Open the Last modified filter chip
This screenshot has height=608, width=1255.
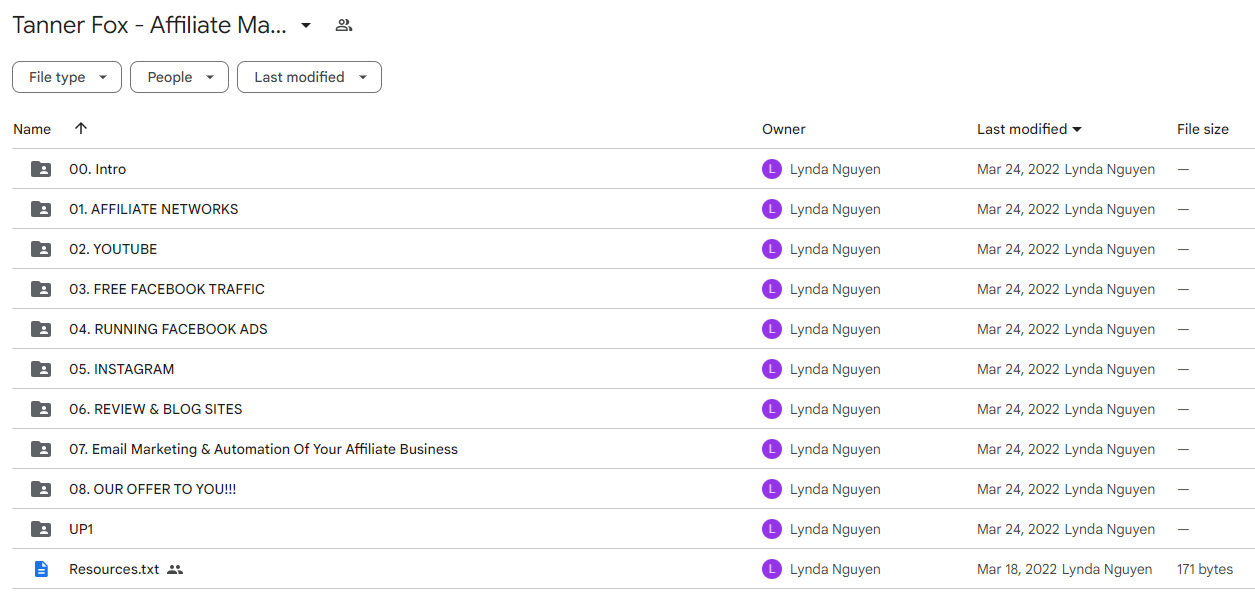(x=309, y=77)
